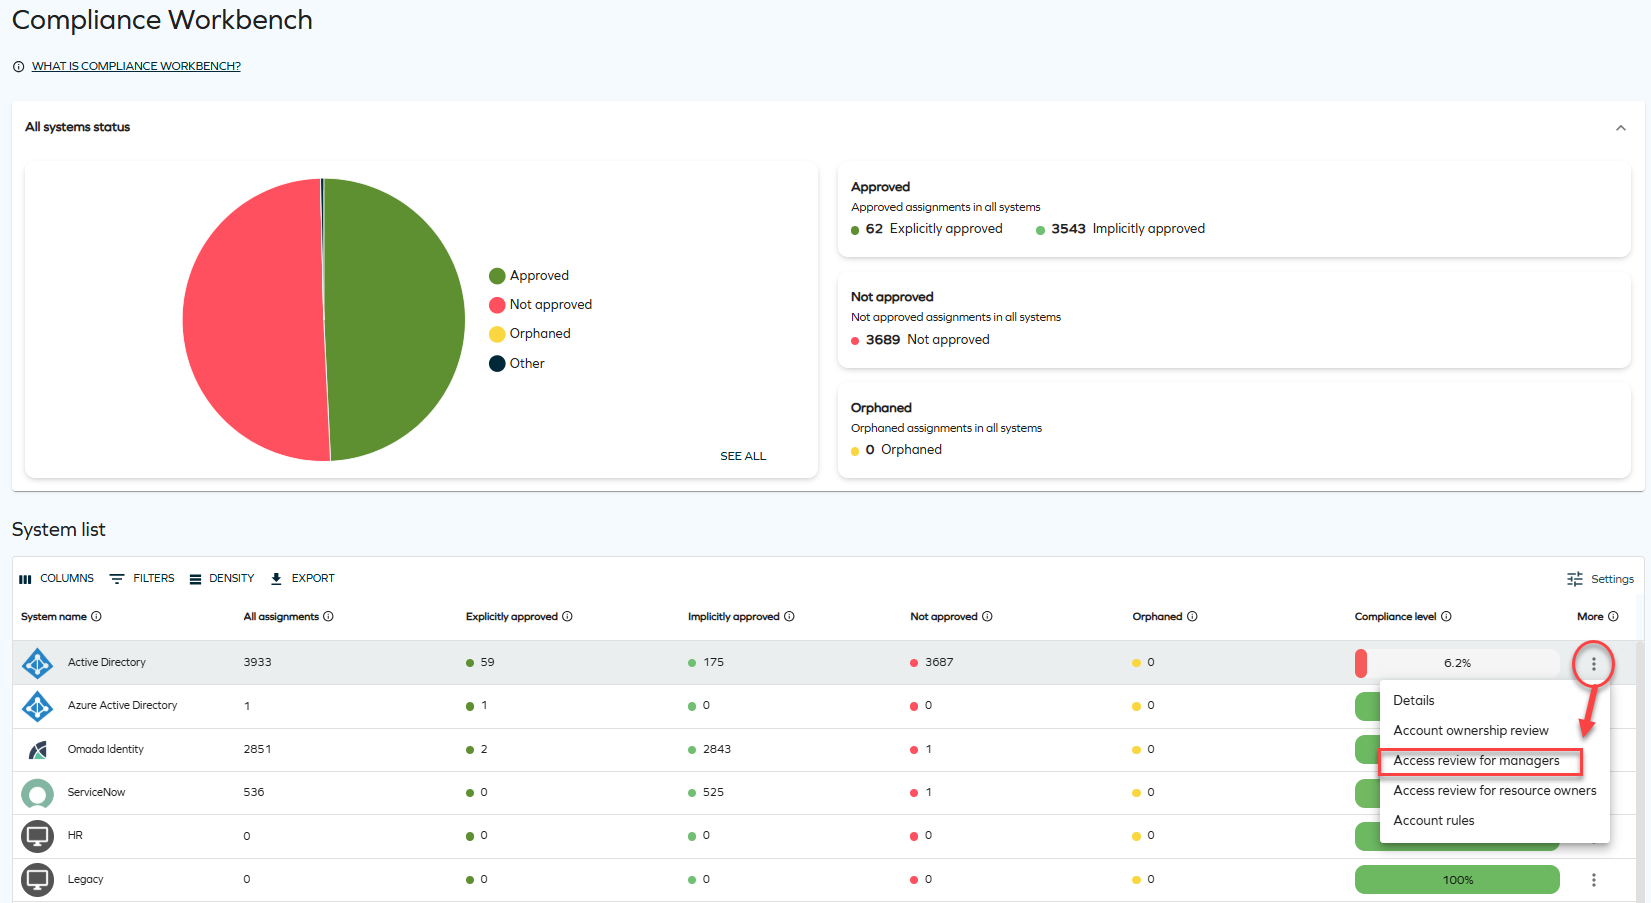Sort by the System name column header
This screenshot has width=1651, height=903.
[x=54, y=617]
